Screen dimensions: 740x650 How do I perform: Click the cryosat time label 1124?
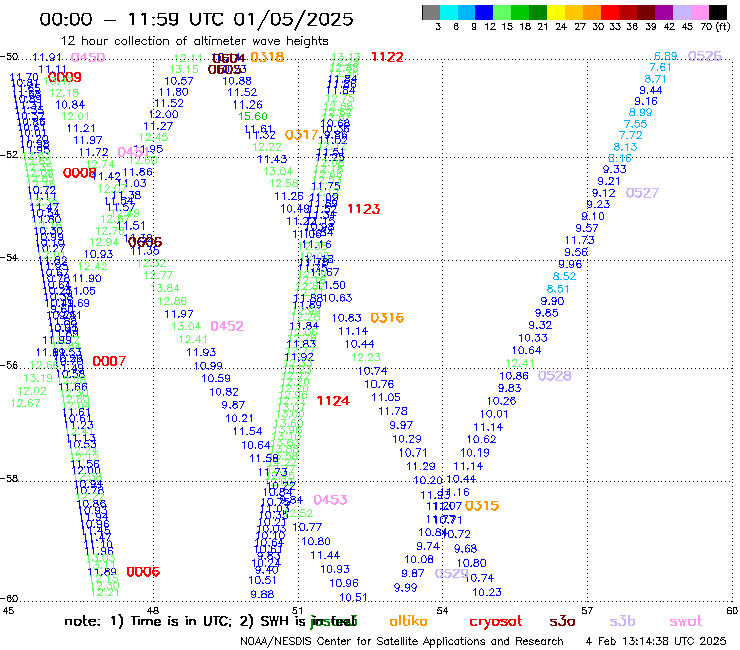tap(333, 401)
